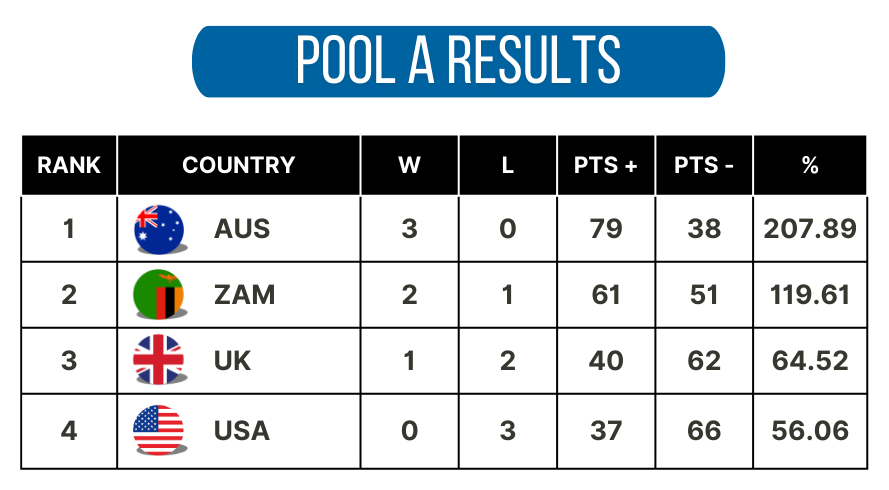The width and height of the screenshot is (889, 490).
Task: Click the 119.61 percentage cell
Action: point(810,295)
